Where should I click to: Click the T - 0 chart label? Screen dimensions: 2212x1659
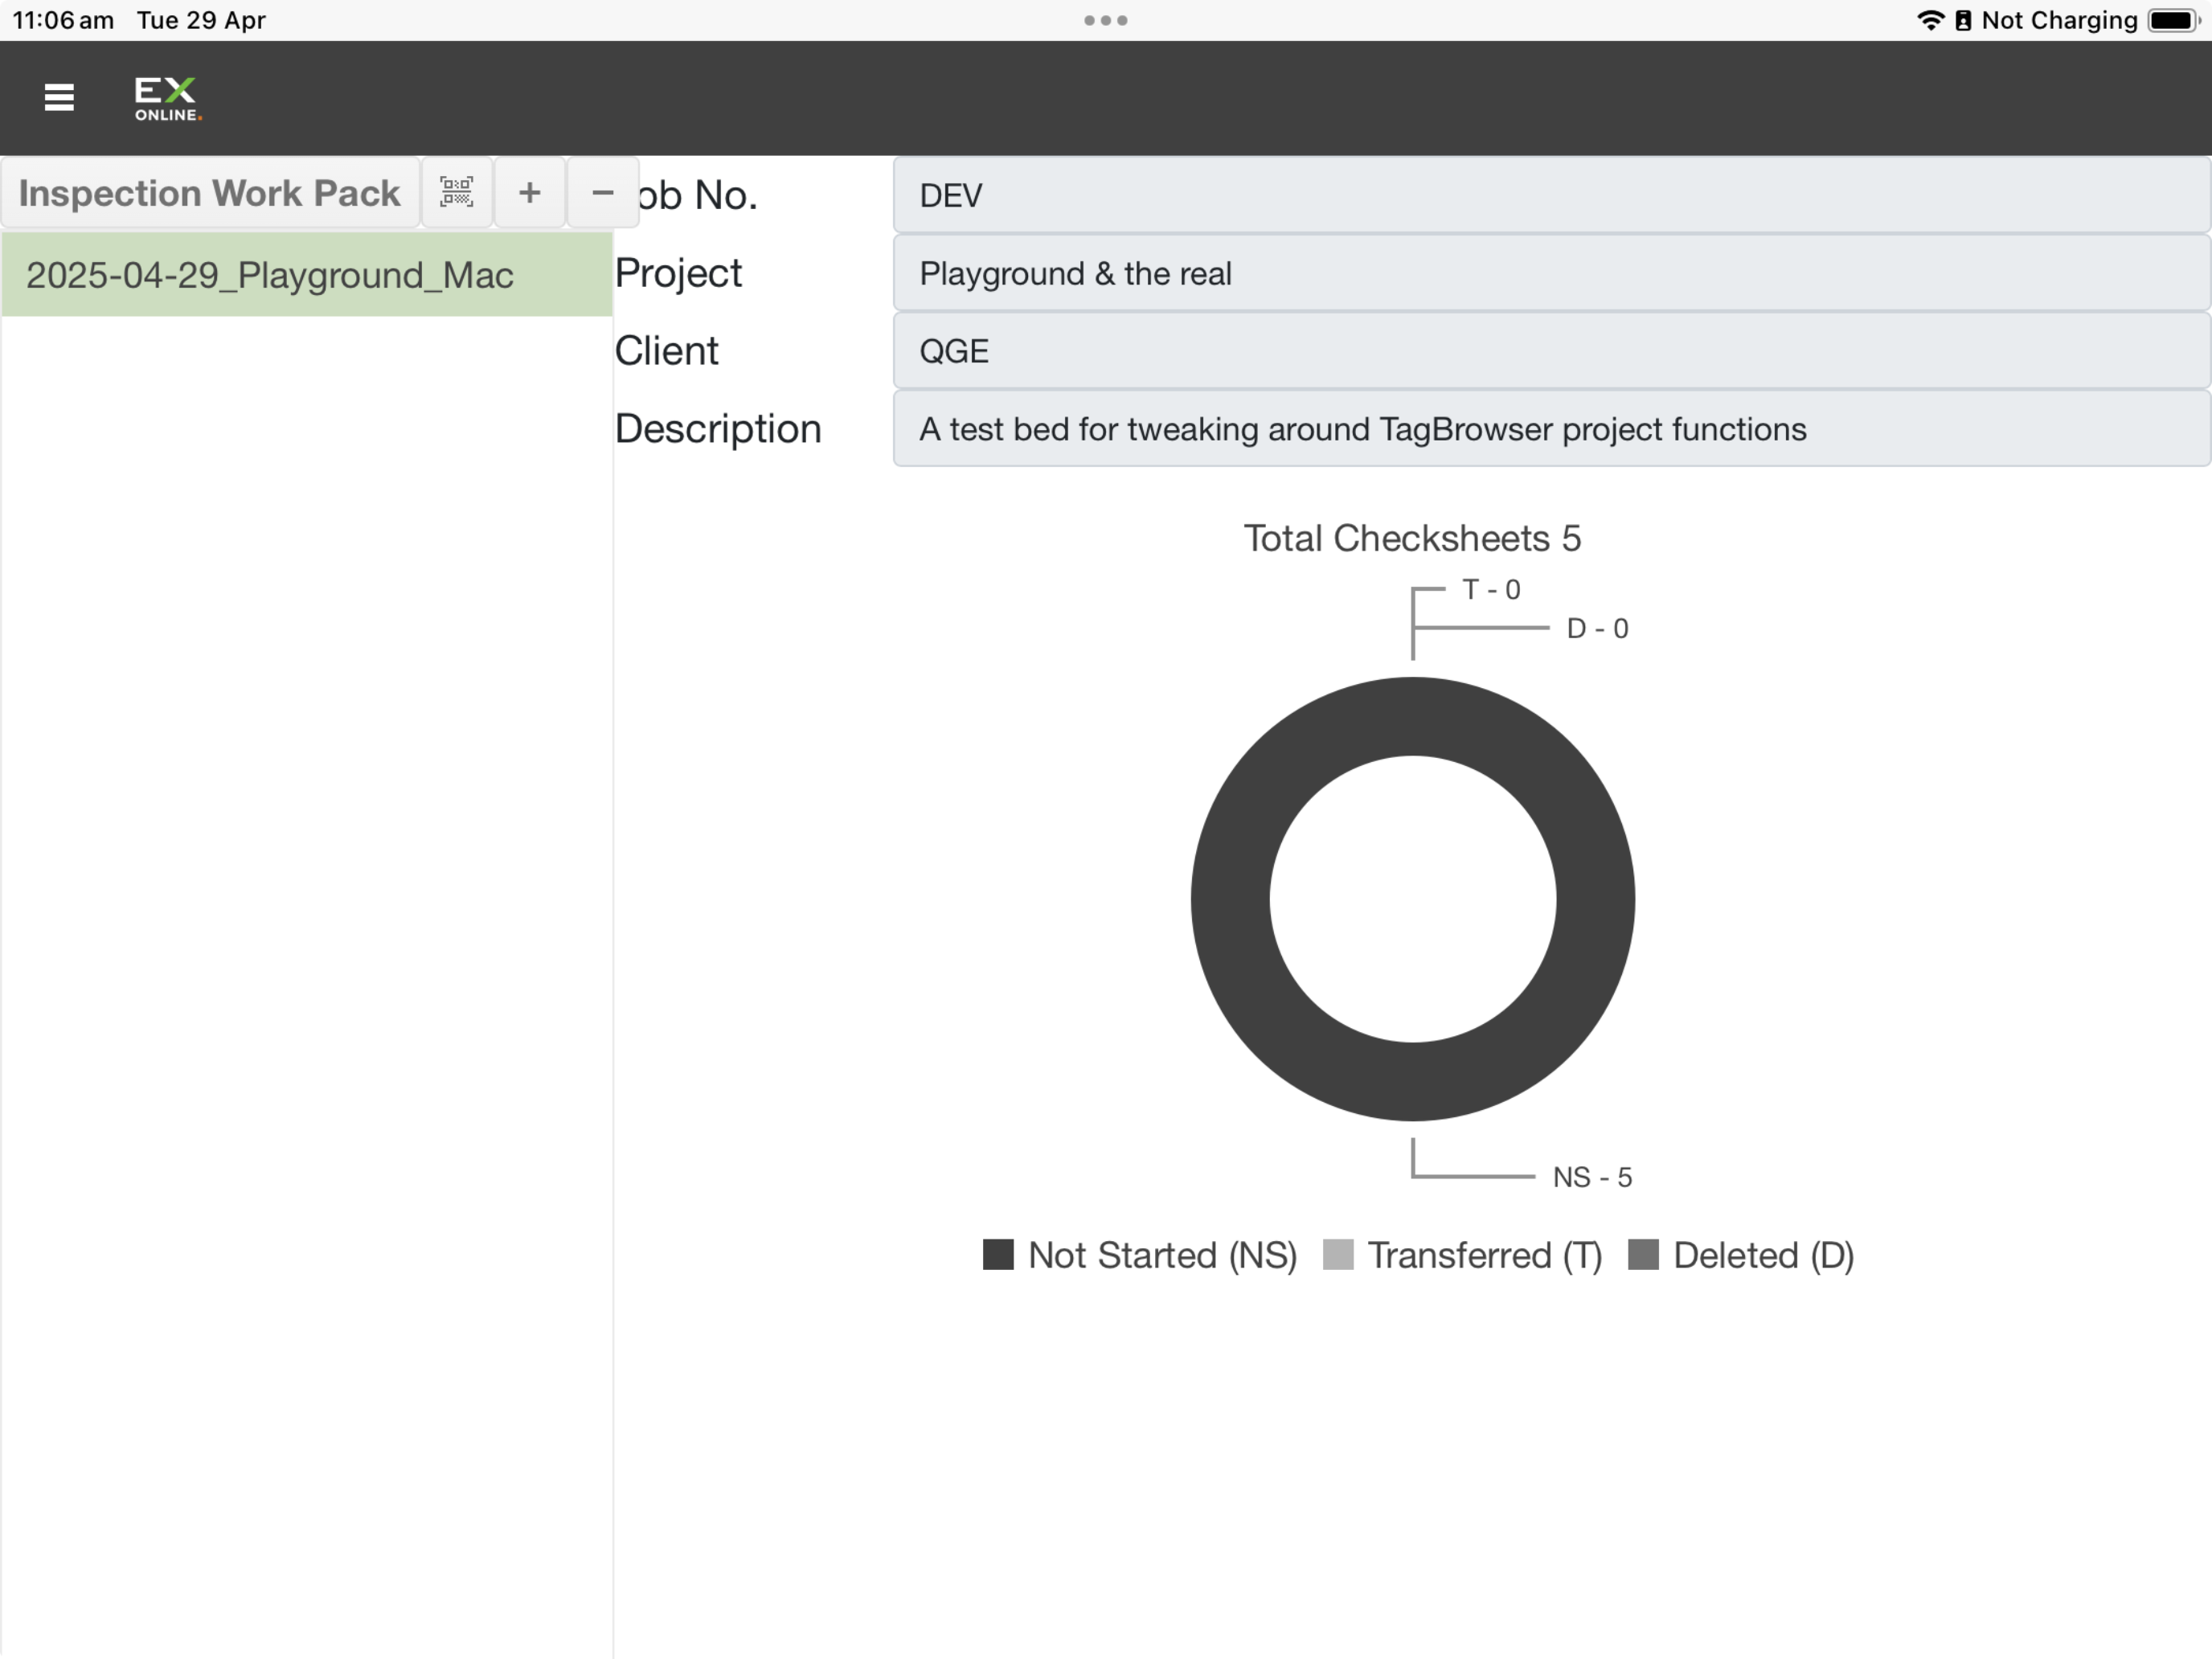(x=1491, y=589)
